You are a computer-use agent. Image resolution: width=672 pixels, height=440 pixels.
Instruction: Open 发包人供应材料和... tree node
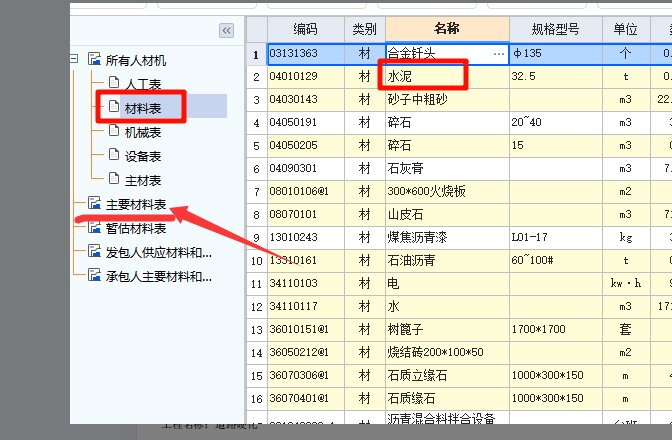pyautogui.click(x=159, y=252)
